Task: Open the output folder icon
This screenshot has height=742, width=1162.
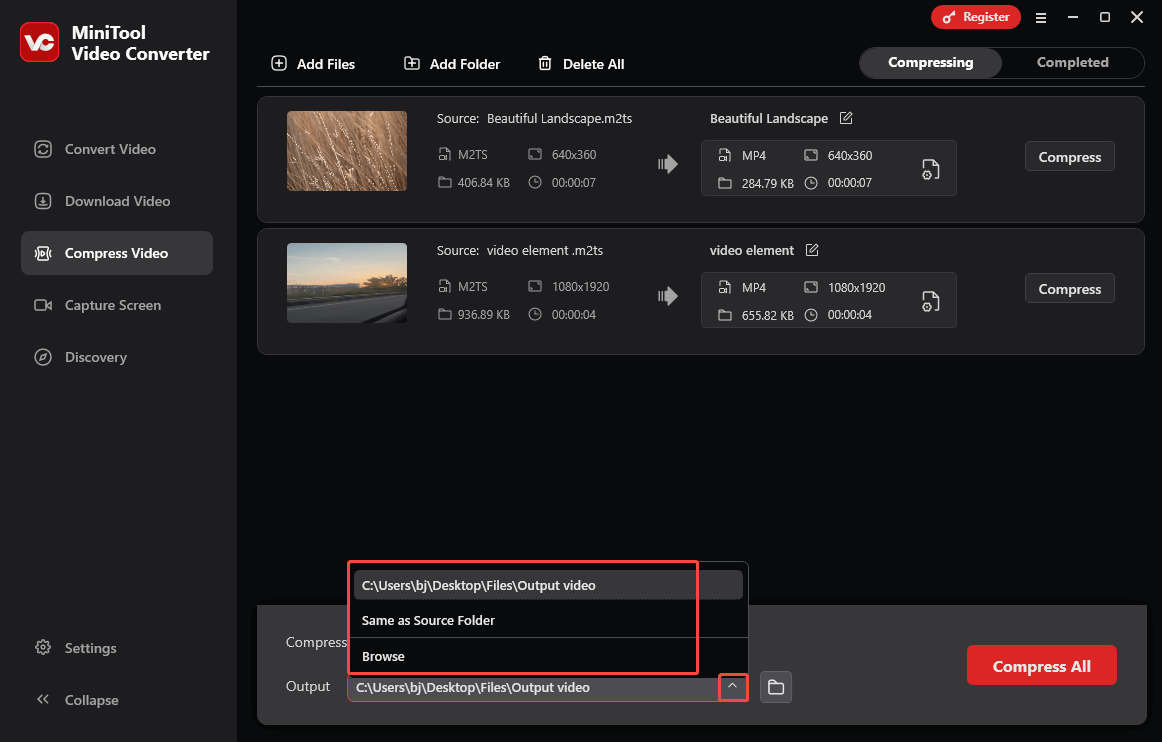Action: pos(776,687)
